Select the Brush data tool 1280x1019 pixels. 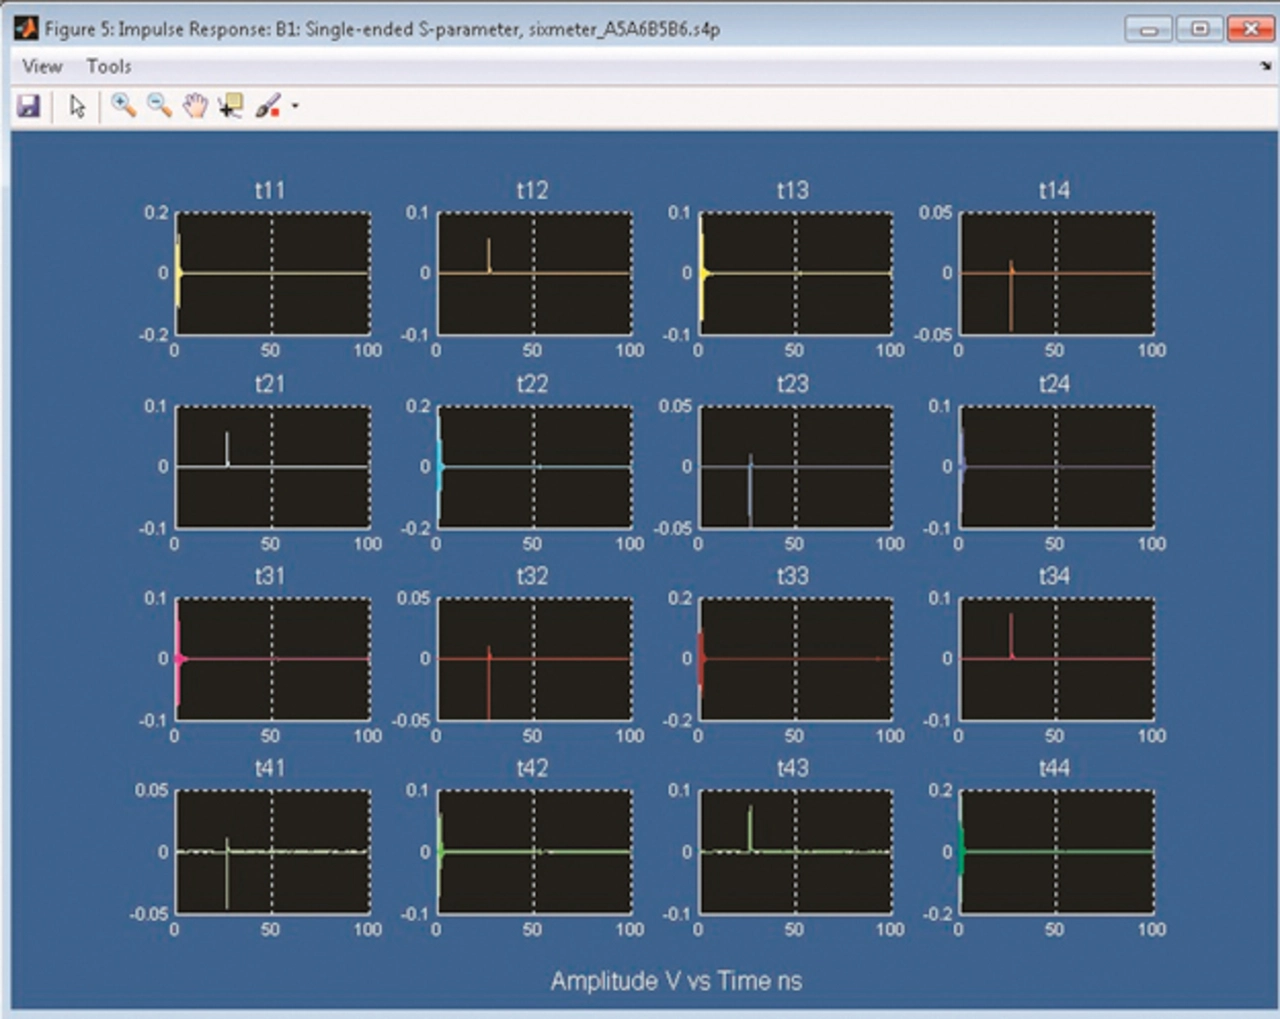[x=267, y=106]
